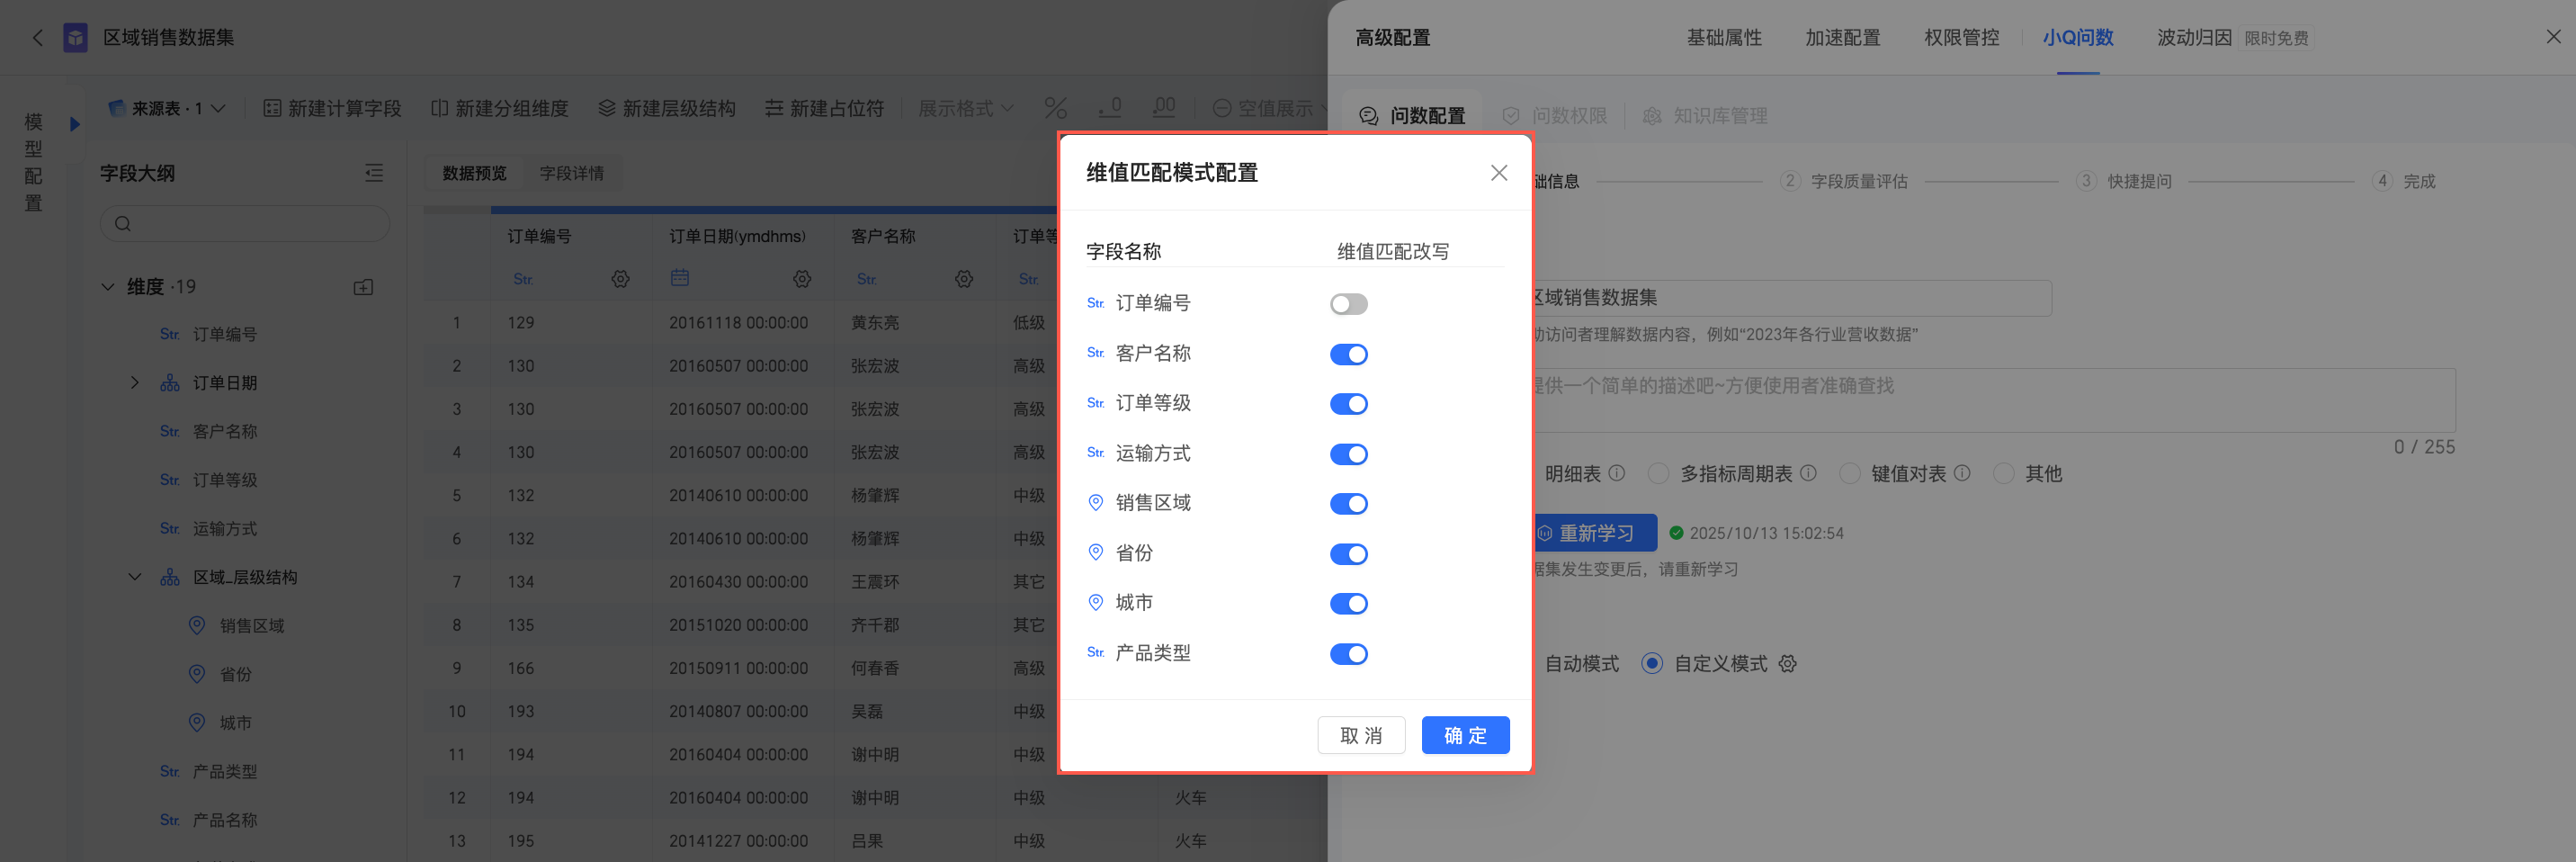Click the calendar type icon under 订单日期
The height and width of the screenshot is (862, 2576).
click(680, 278)
